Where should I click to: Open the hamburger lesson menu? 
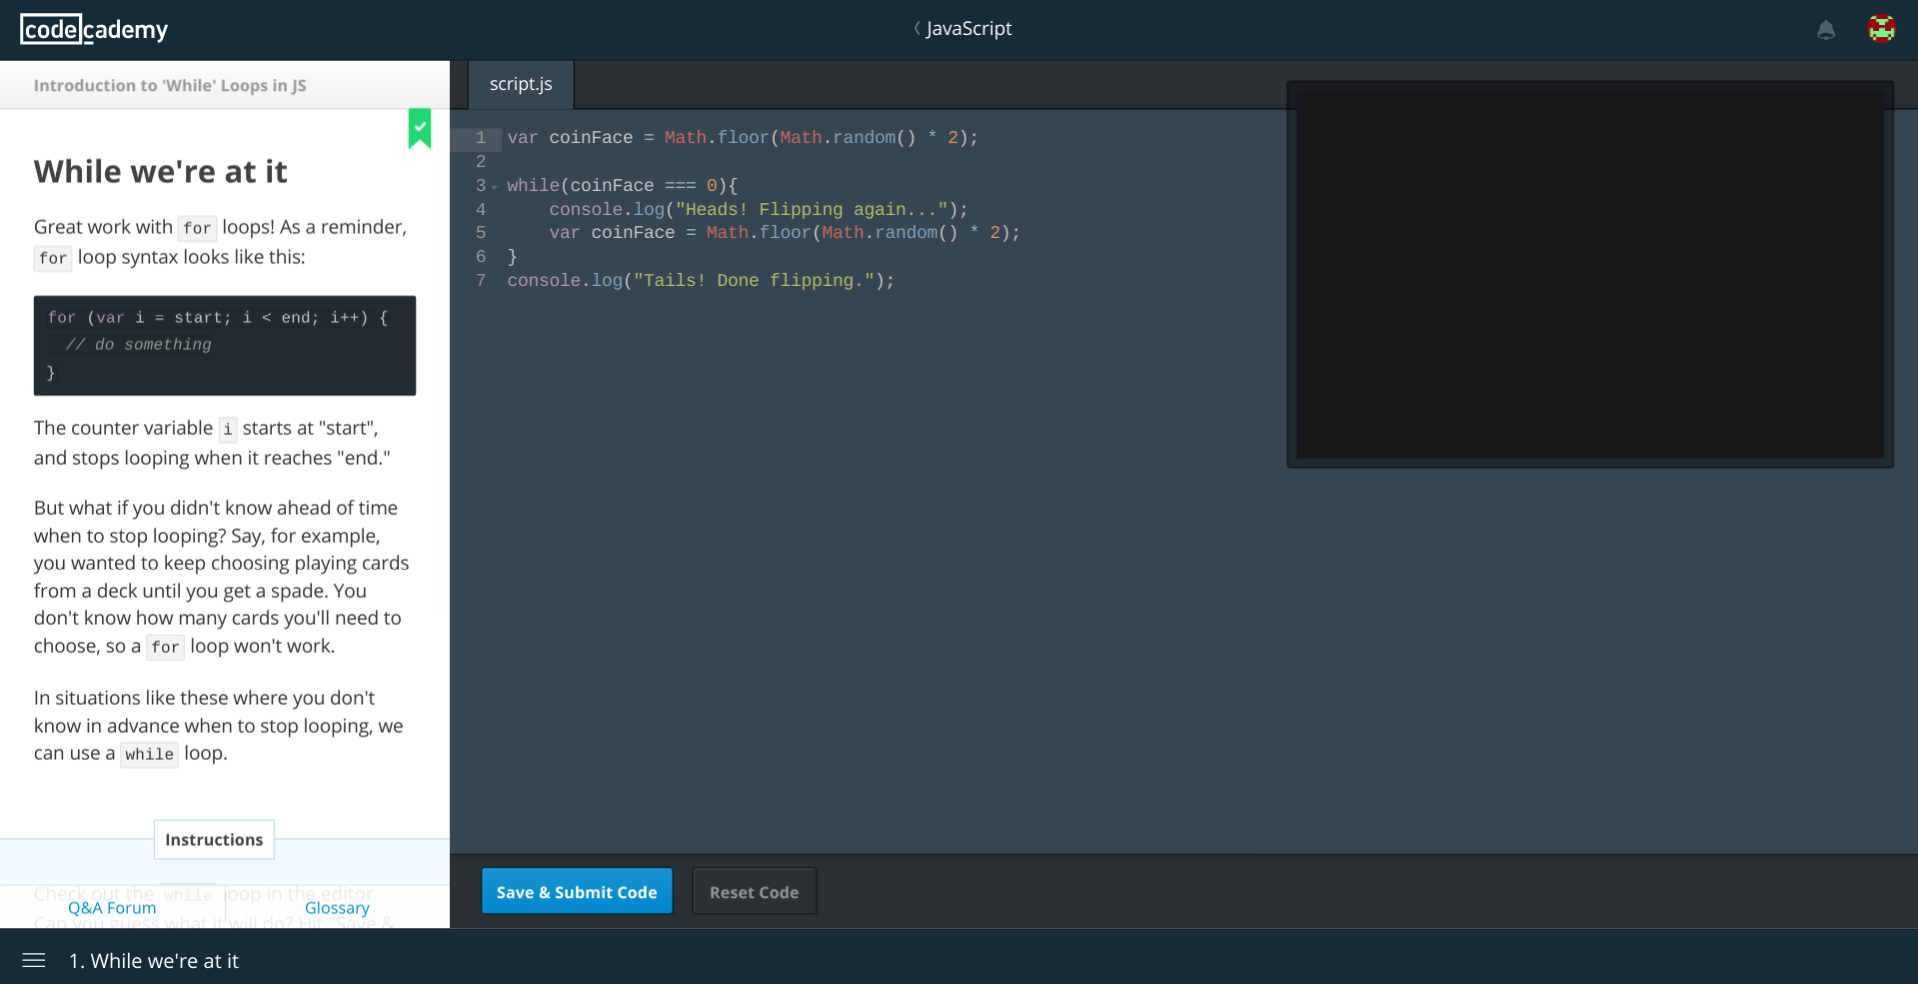34,960
